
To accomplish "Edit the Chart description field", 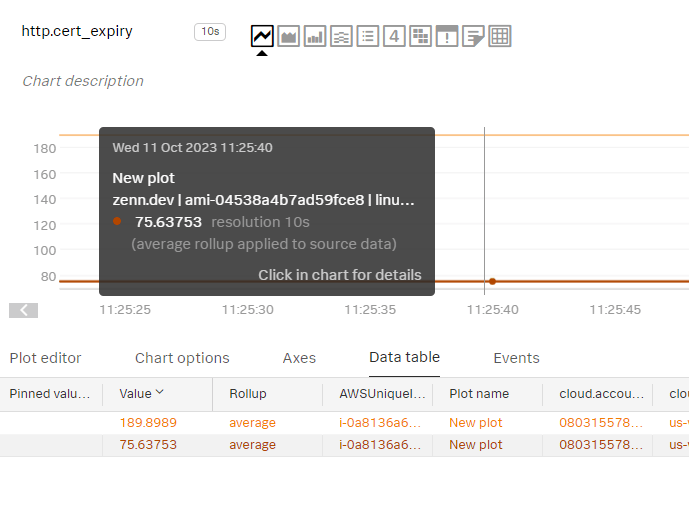I will [83, 81].
